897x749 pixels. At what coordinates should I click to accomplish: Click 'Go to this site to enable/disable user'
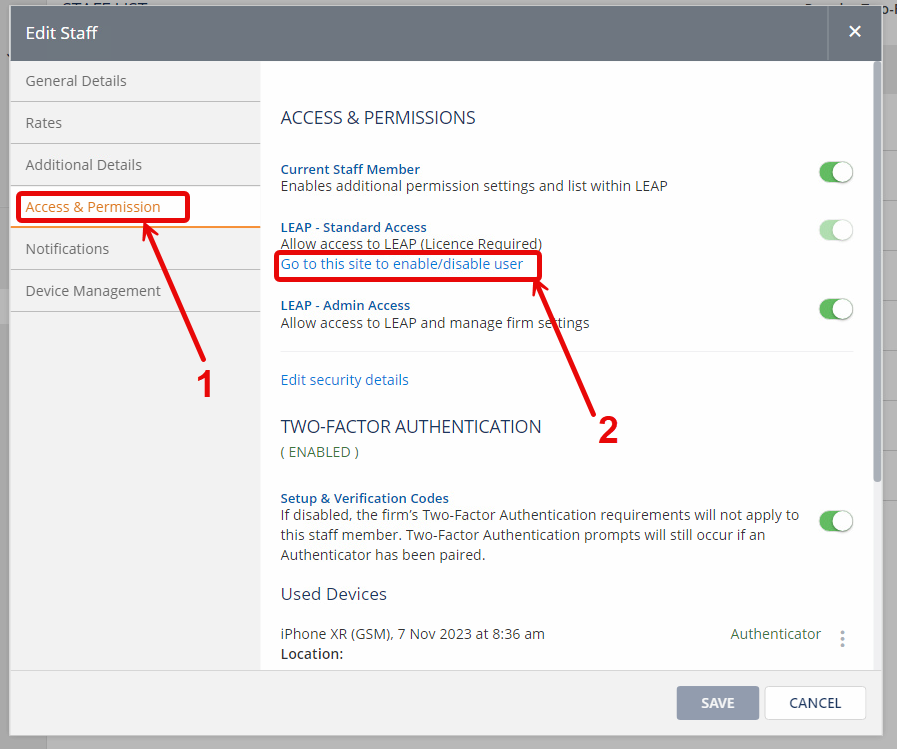402,264
